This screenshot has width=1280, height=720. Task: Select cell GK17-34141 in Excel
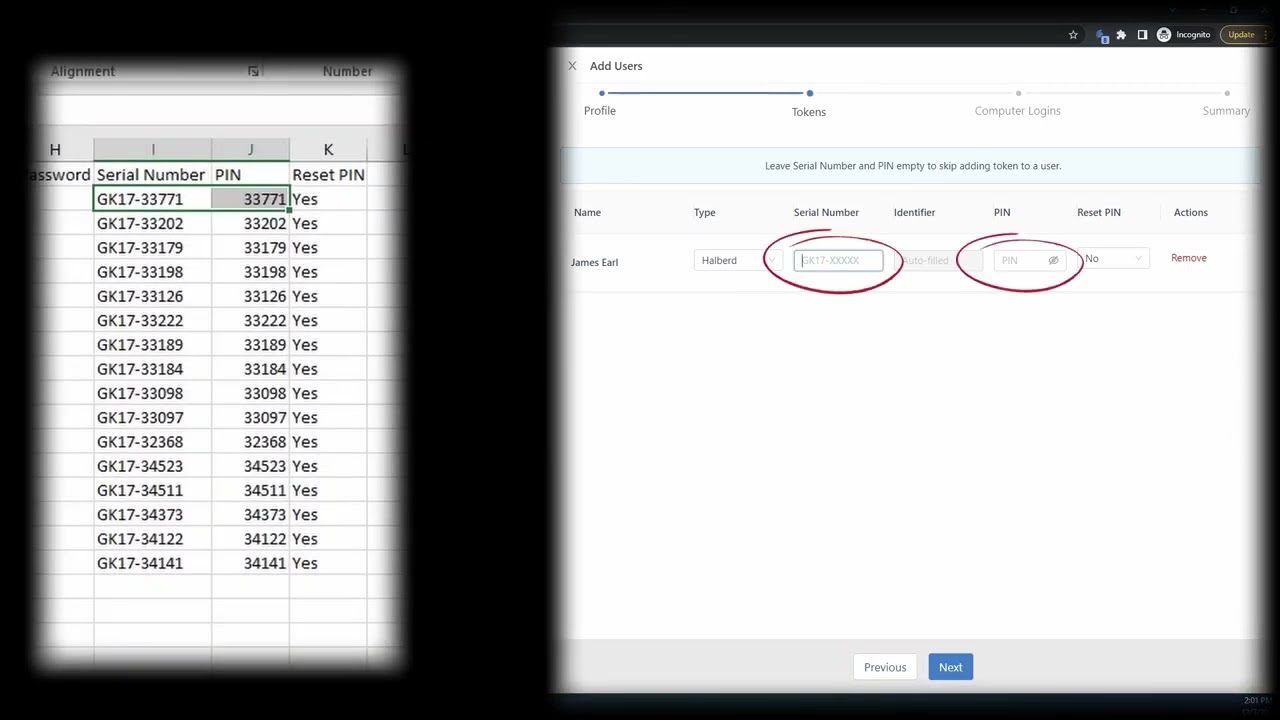point(153,563)
